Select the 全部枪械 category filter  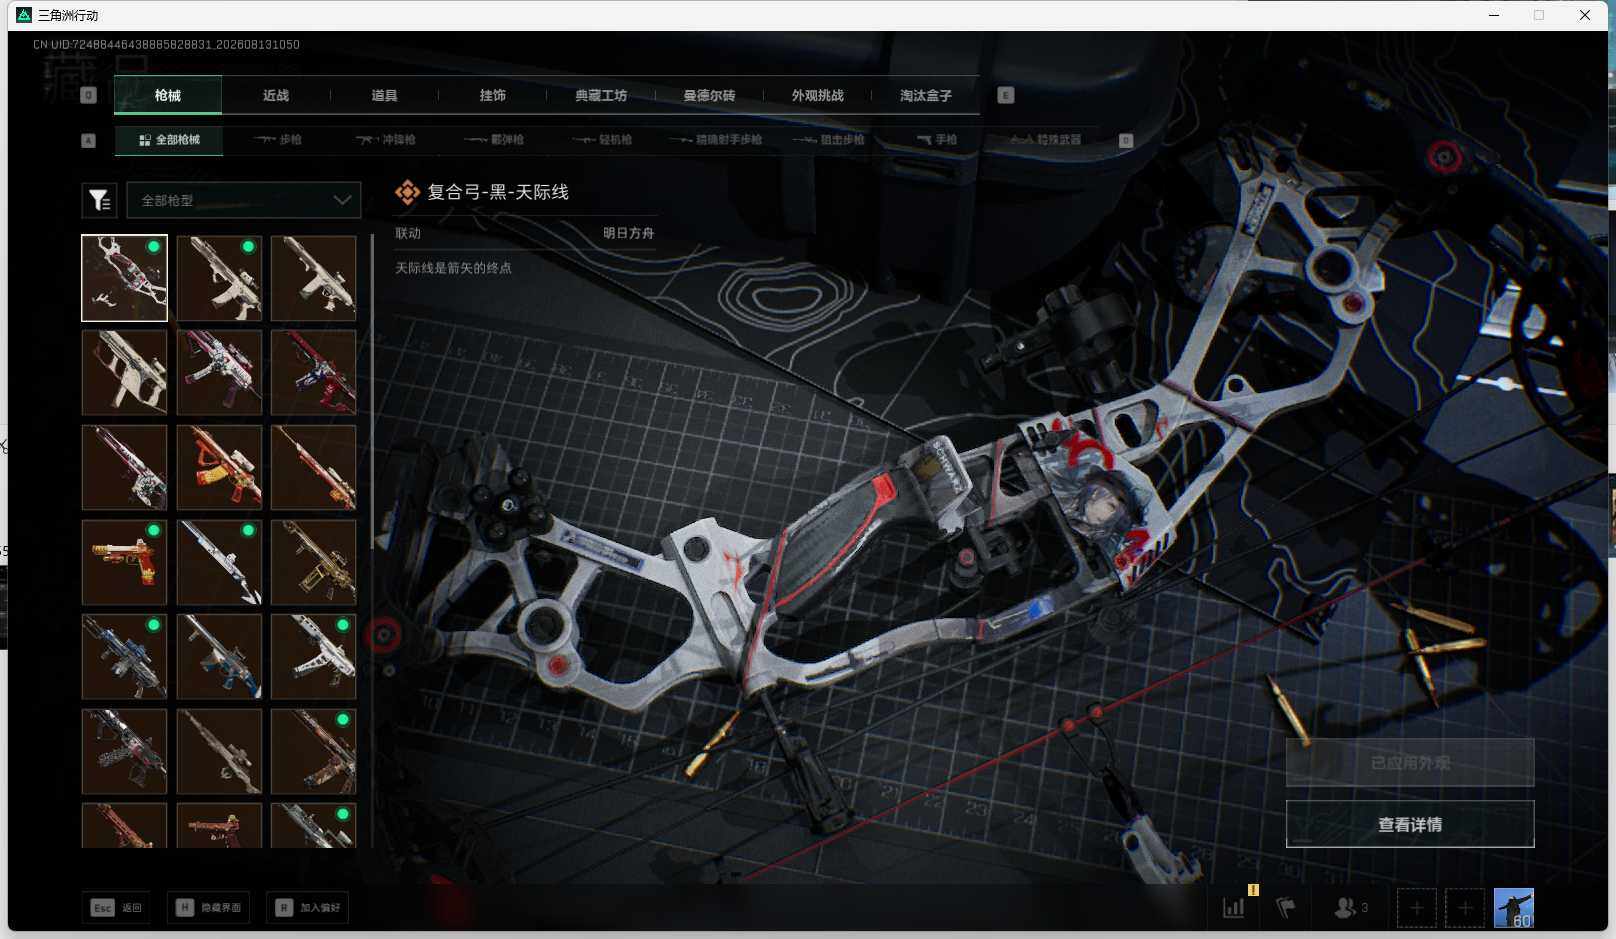point(169,140)
